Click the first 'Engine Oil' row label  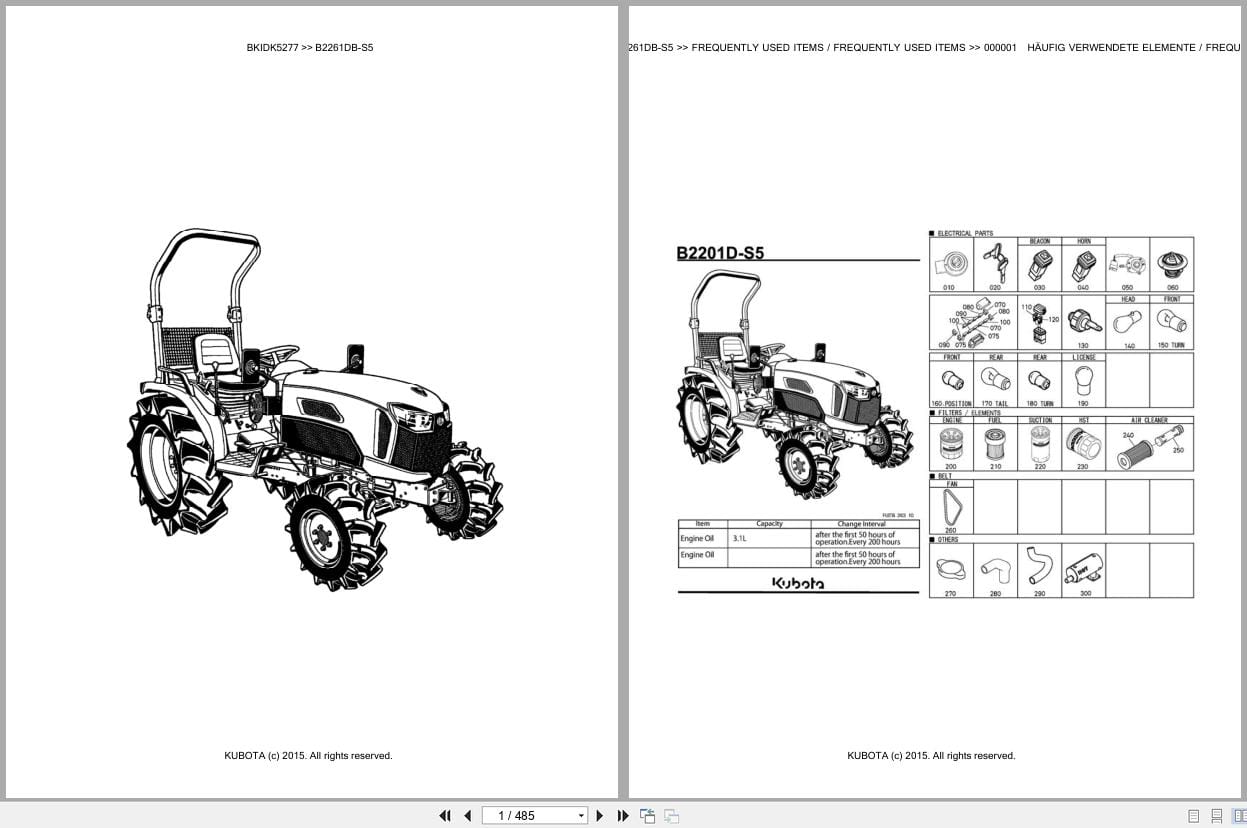[x=697, y=538]
